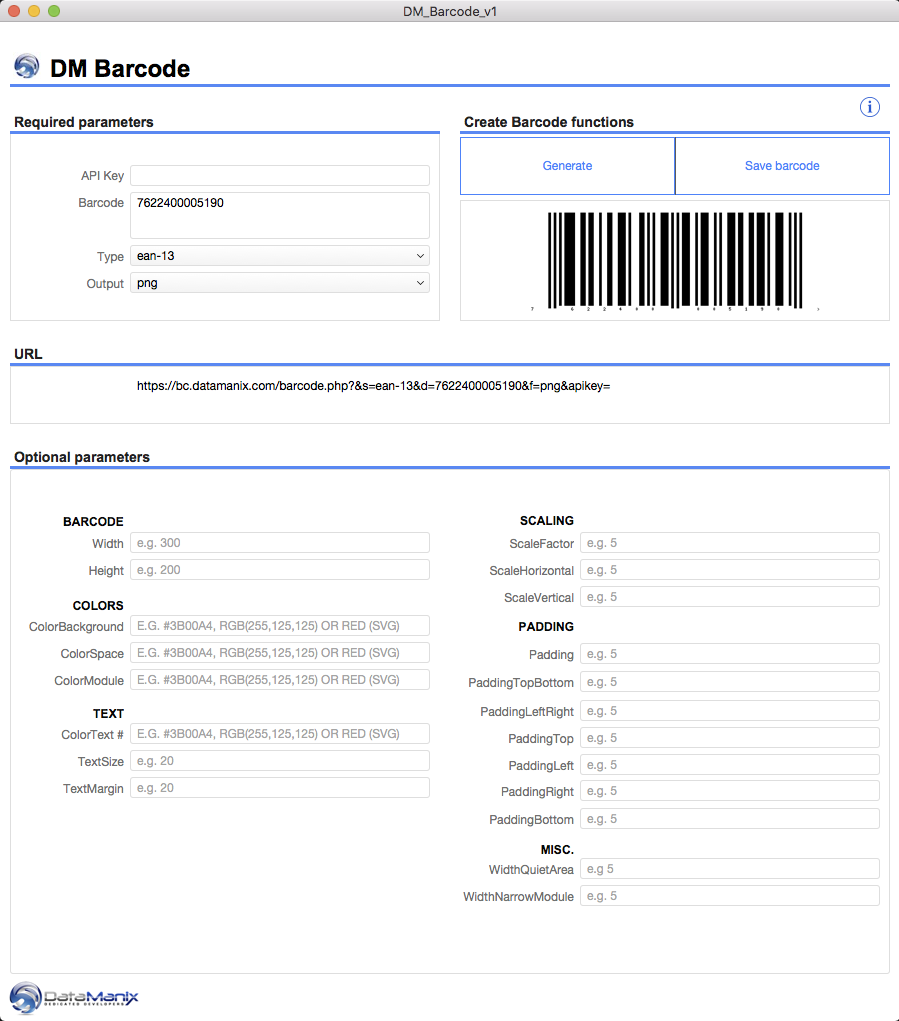This screenshot has height=1021, width=899.
Task: Click the generated barcode image preview
Action: (x=674, y=260)
